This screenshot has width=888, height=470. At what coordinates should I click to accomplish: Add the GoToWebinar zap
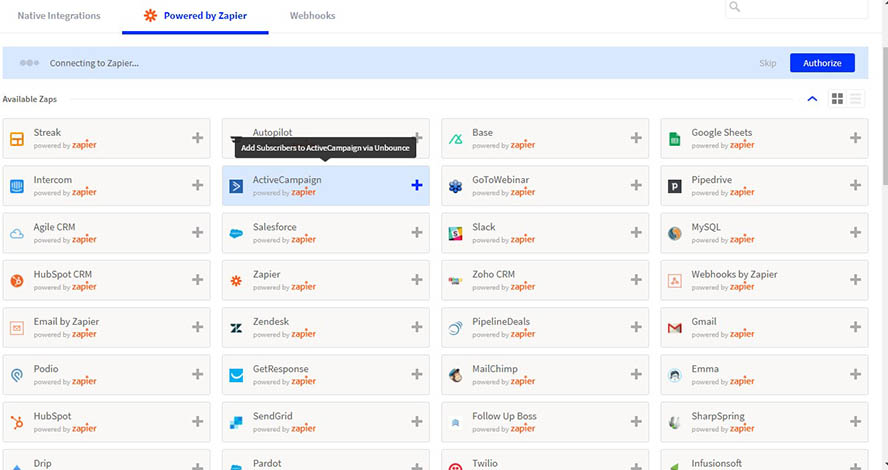(636, 185)
